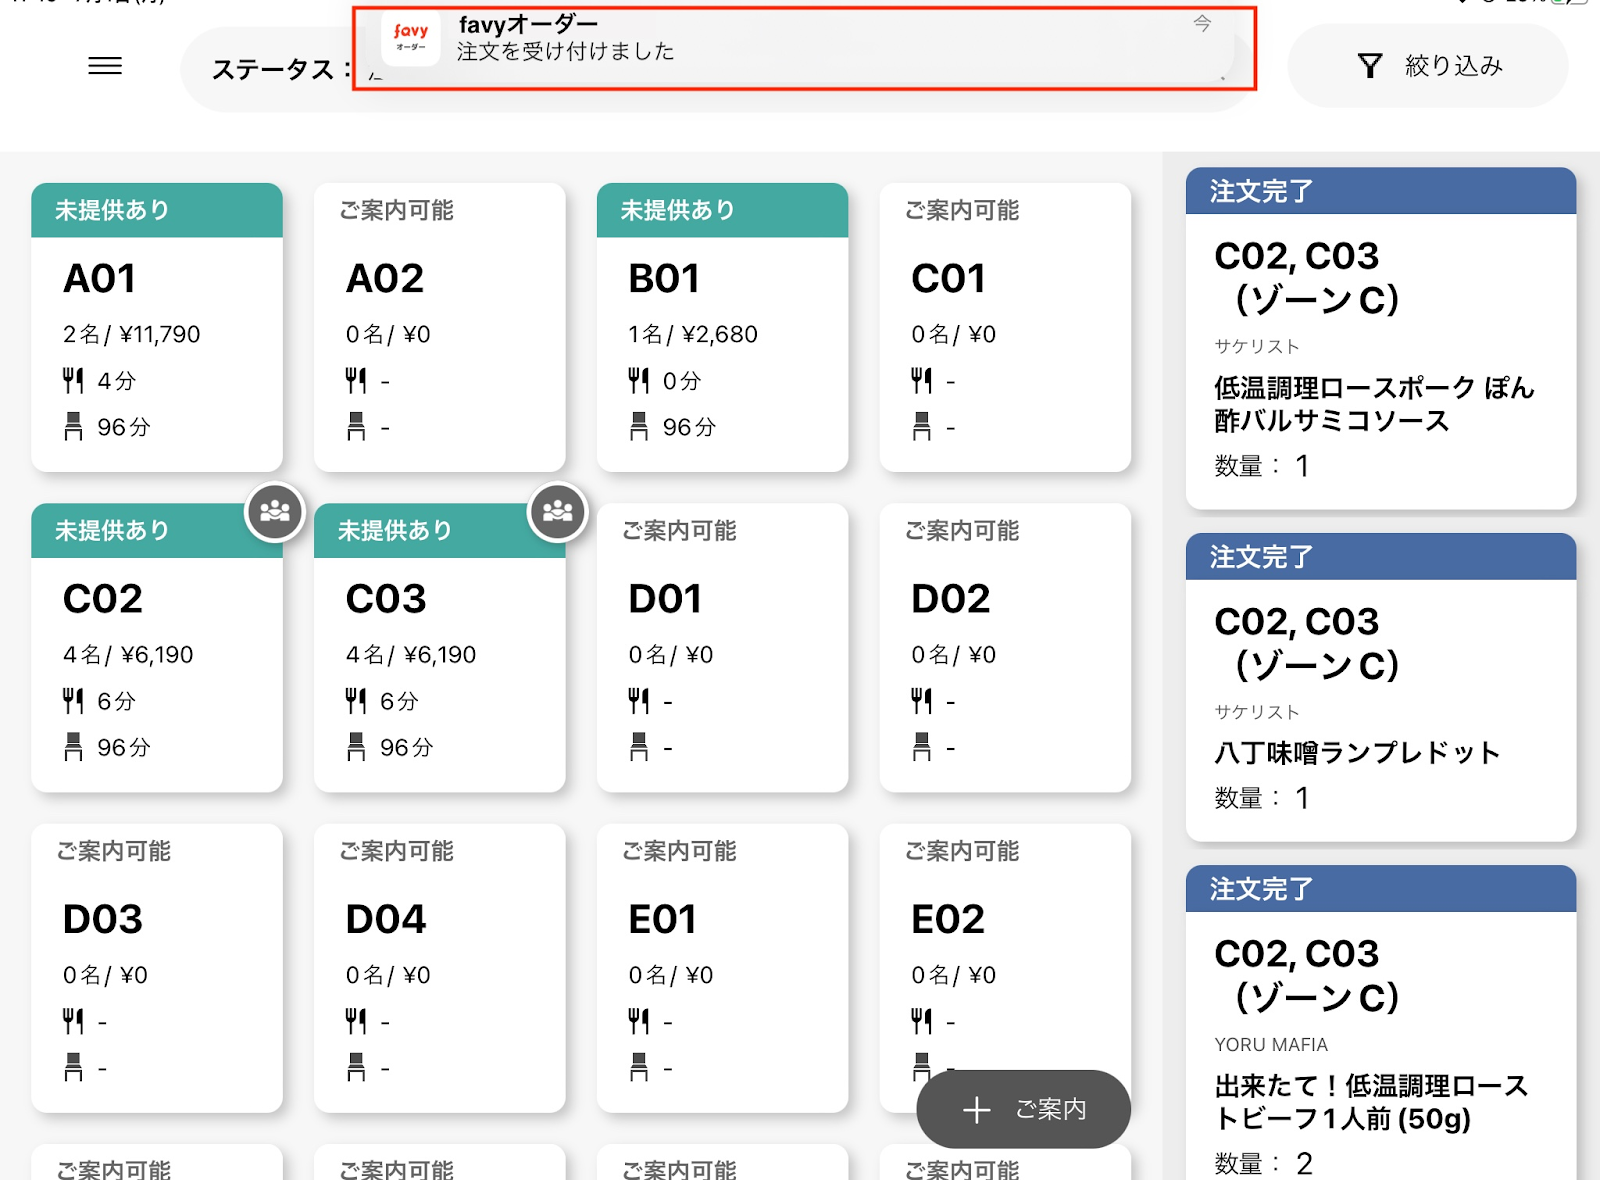Image resolution: width=1600 pixels, height=1180 pixels.
Task: Select table B01 title
Action: [x=664, y=278]
